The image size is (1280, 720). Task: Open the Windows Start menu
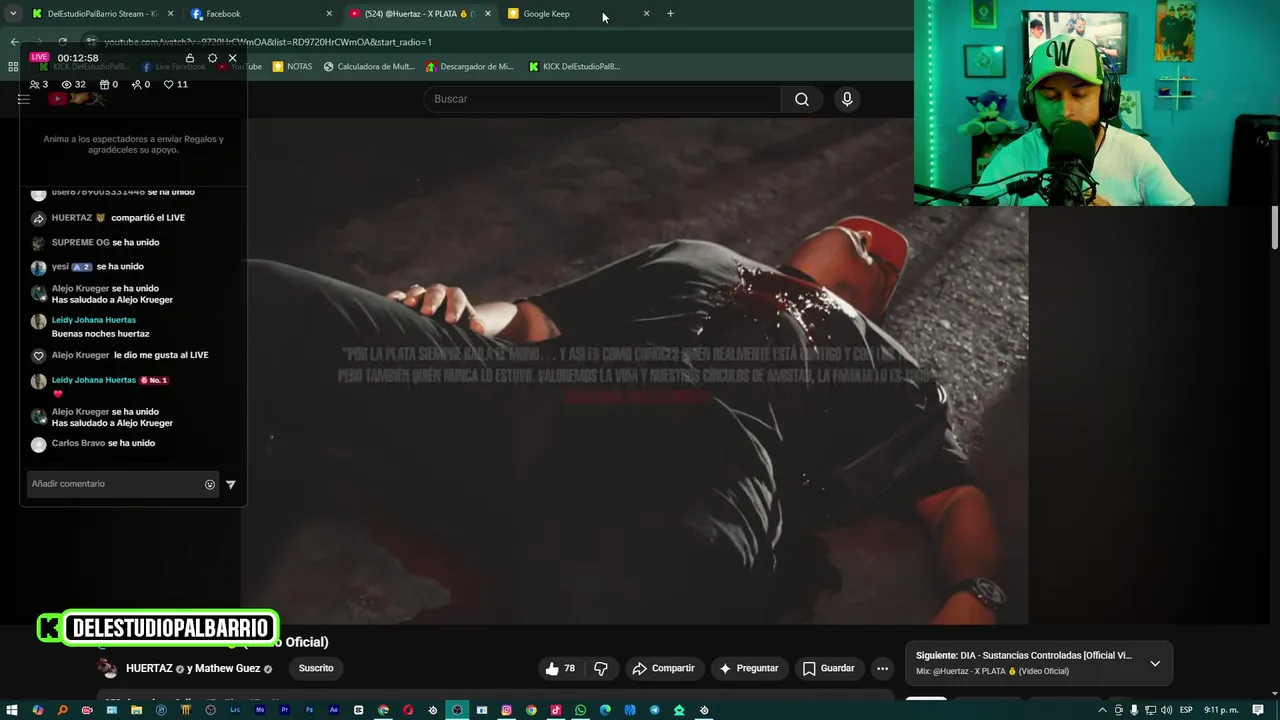pos(11,710)
